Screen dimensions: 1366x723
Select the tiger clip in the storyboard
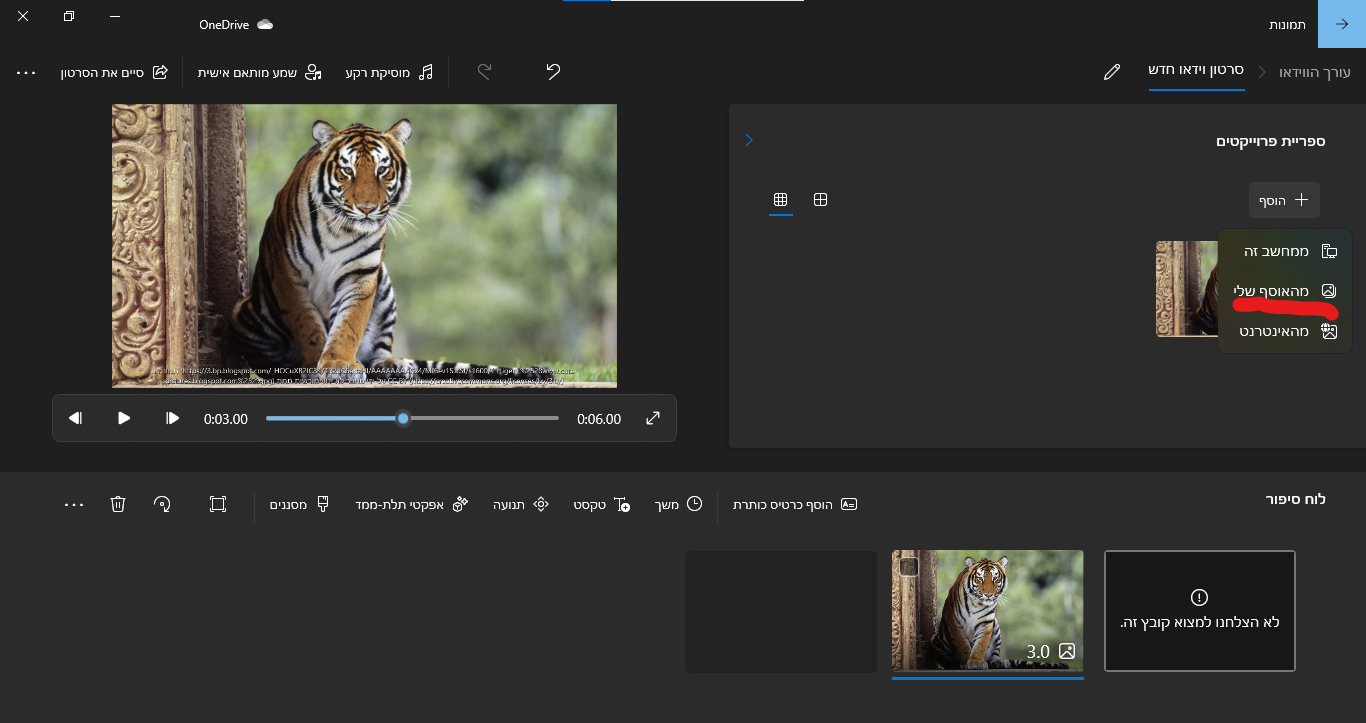click(x=988, y=610)
